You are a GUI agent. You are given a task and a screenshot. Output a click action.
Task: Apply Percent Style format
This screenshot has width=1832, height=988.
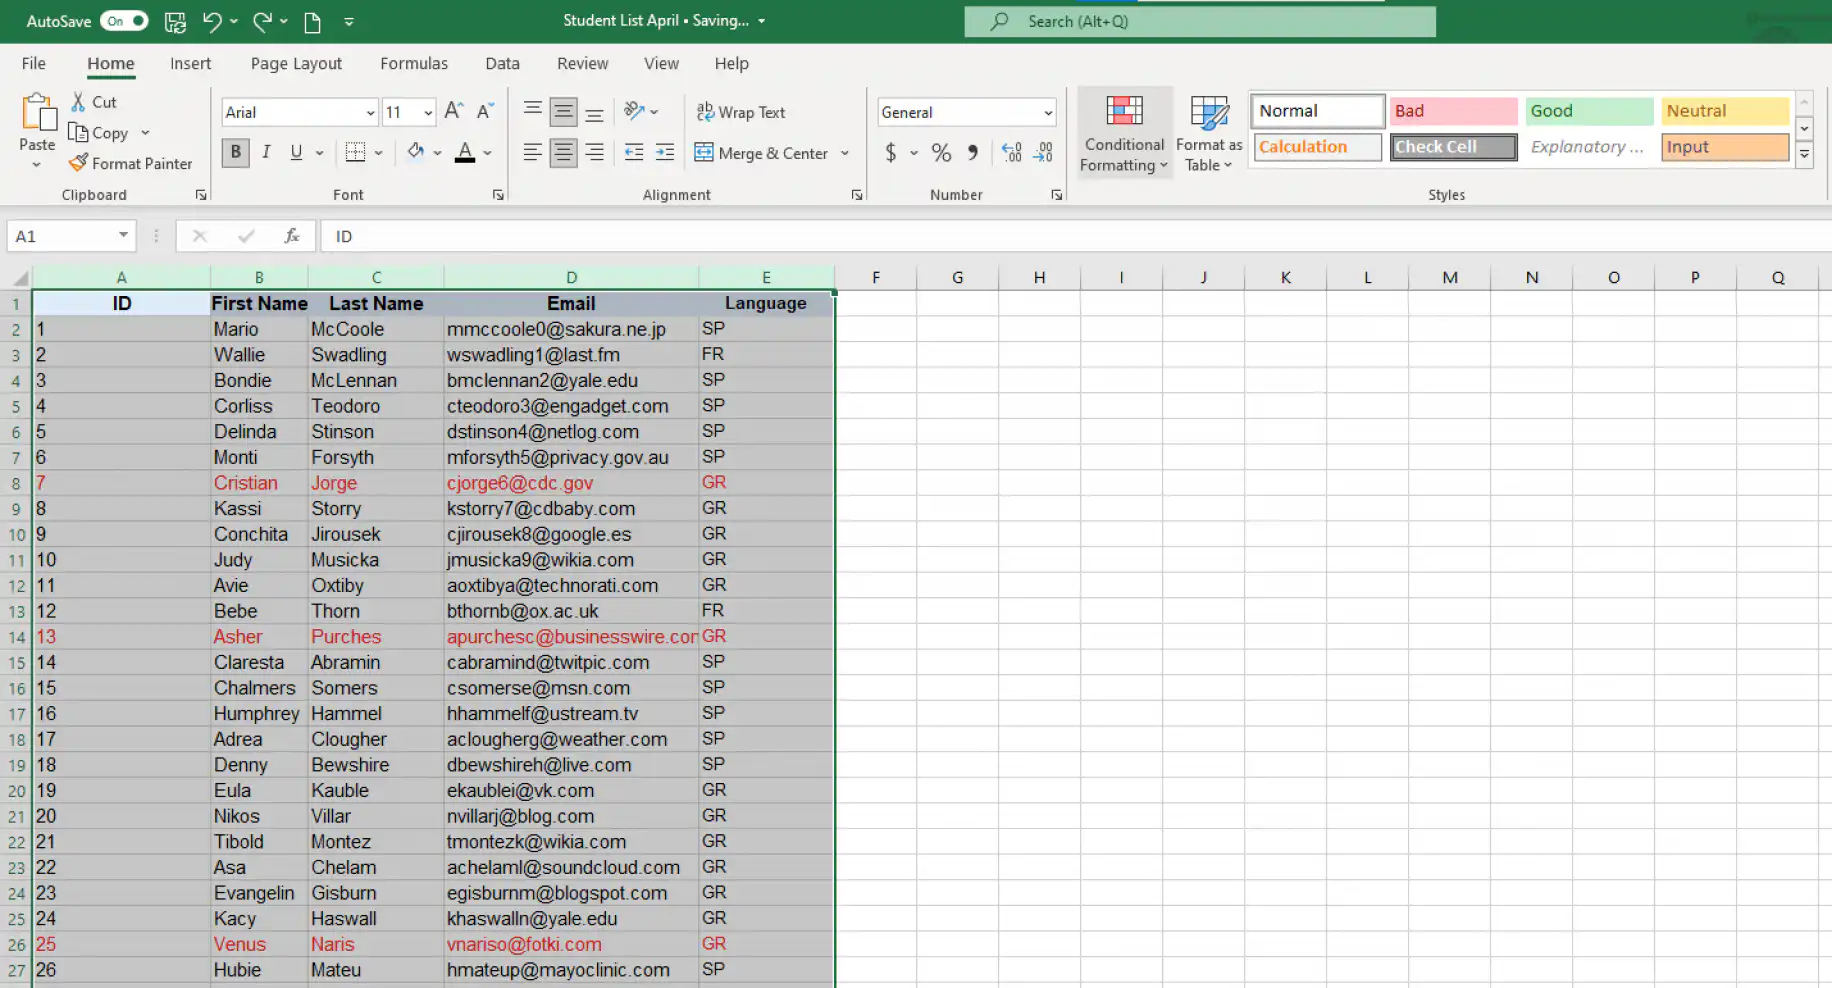(x=941, y=152)
